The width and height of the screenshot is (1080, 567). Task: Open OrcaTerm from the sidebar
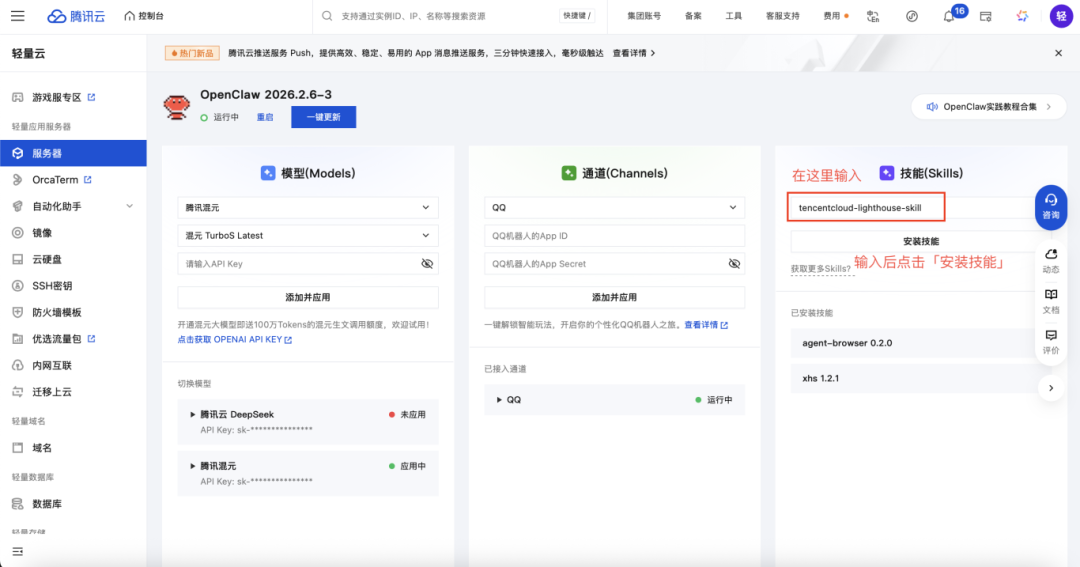[55, 180]
